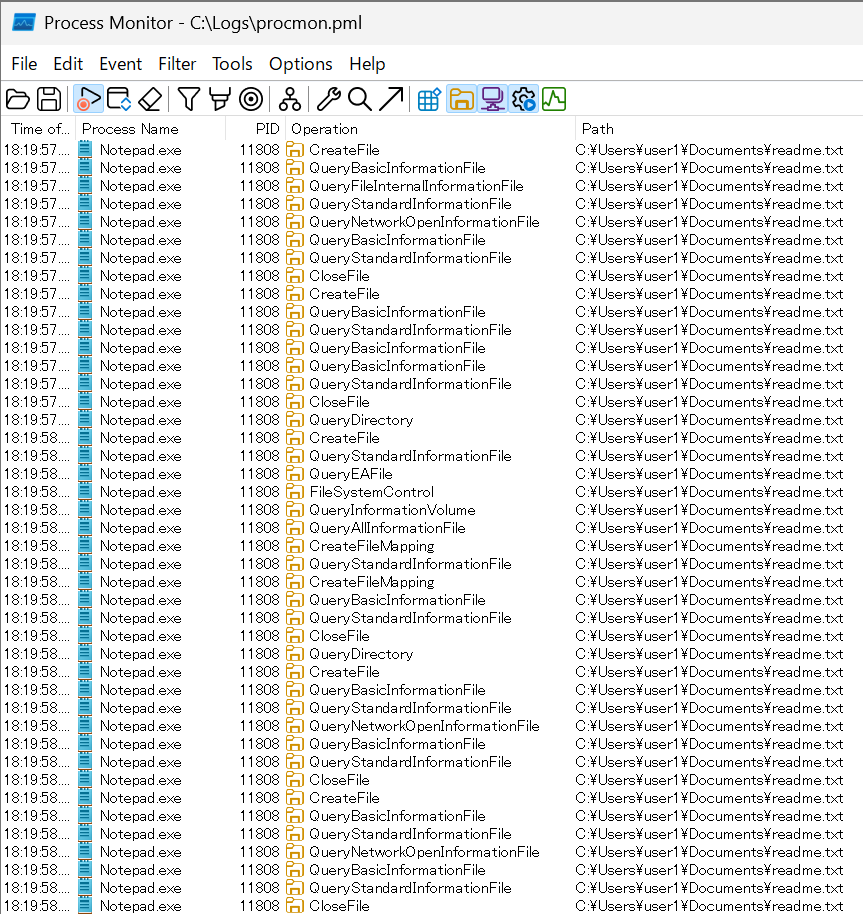Select the Include Process From Window crosshair

250,99
